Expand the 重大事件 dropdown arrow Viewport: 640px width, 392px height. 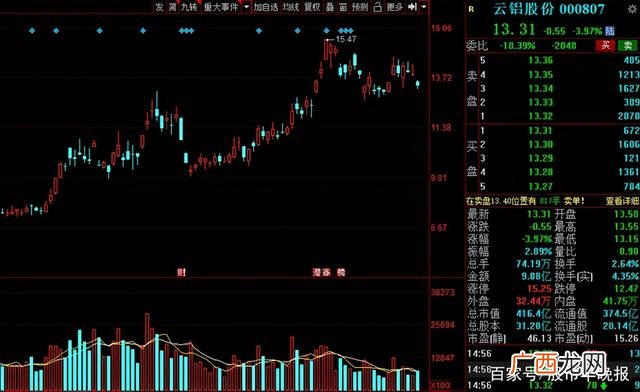[x=246, y=7]
